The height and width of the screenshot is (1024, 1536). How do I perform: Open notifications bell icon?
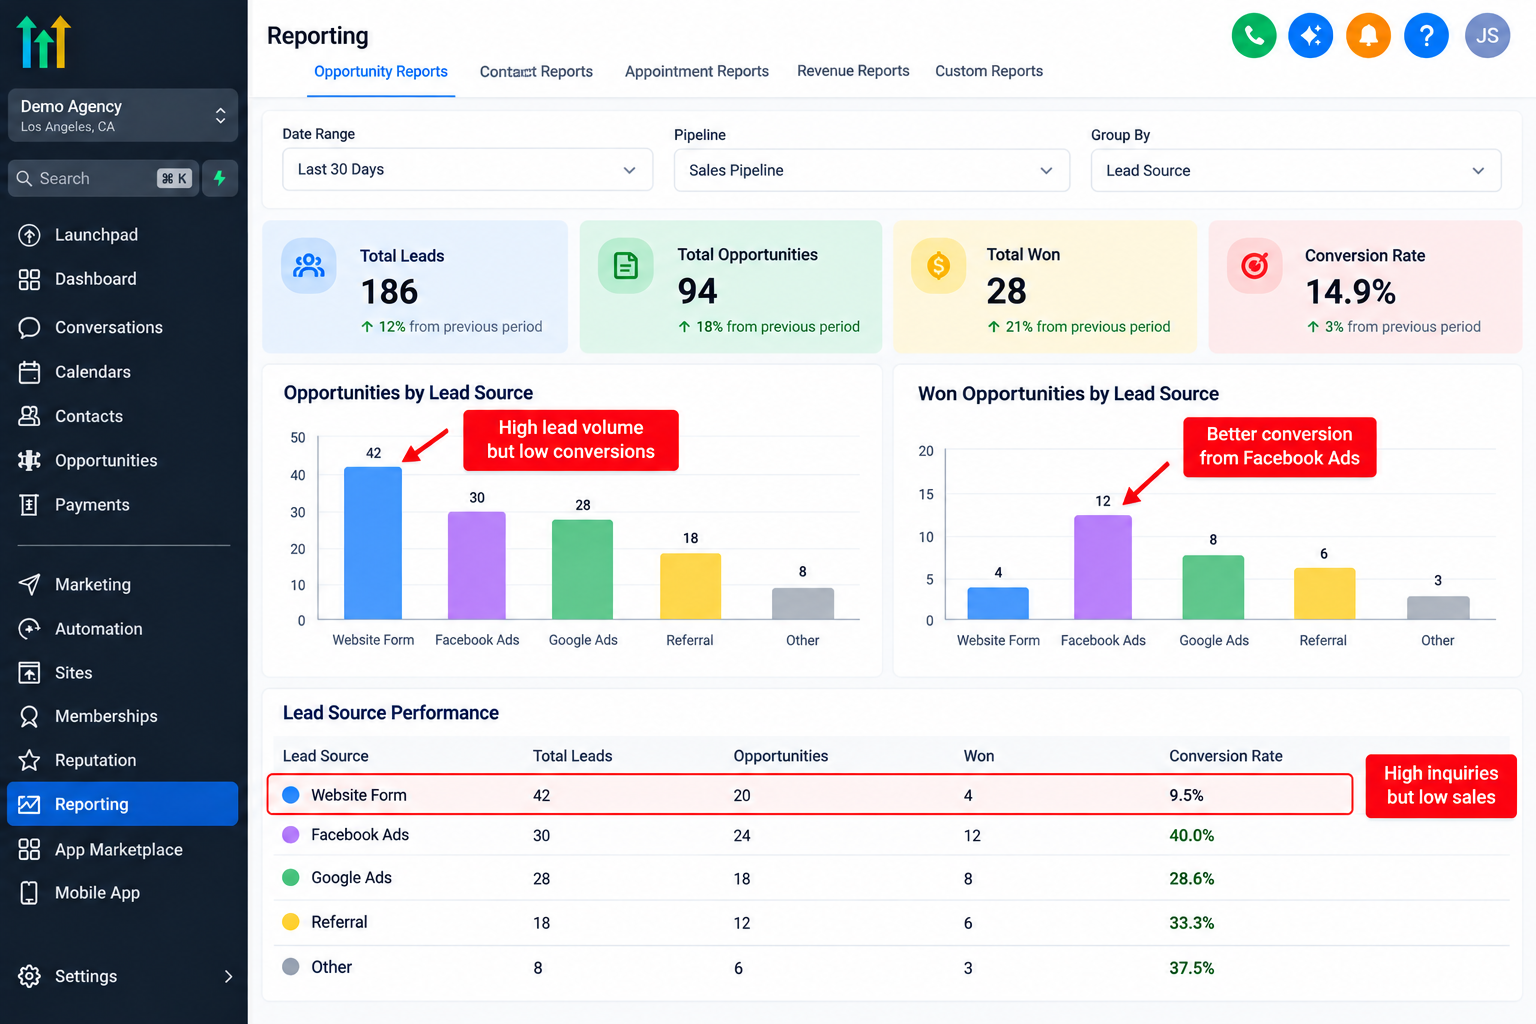click(x=1369, y=36)
